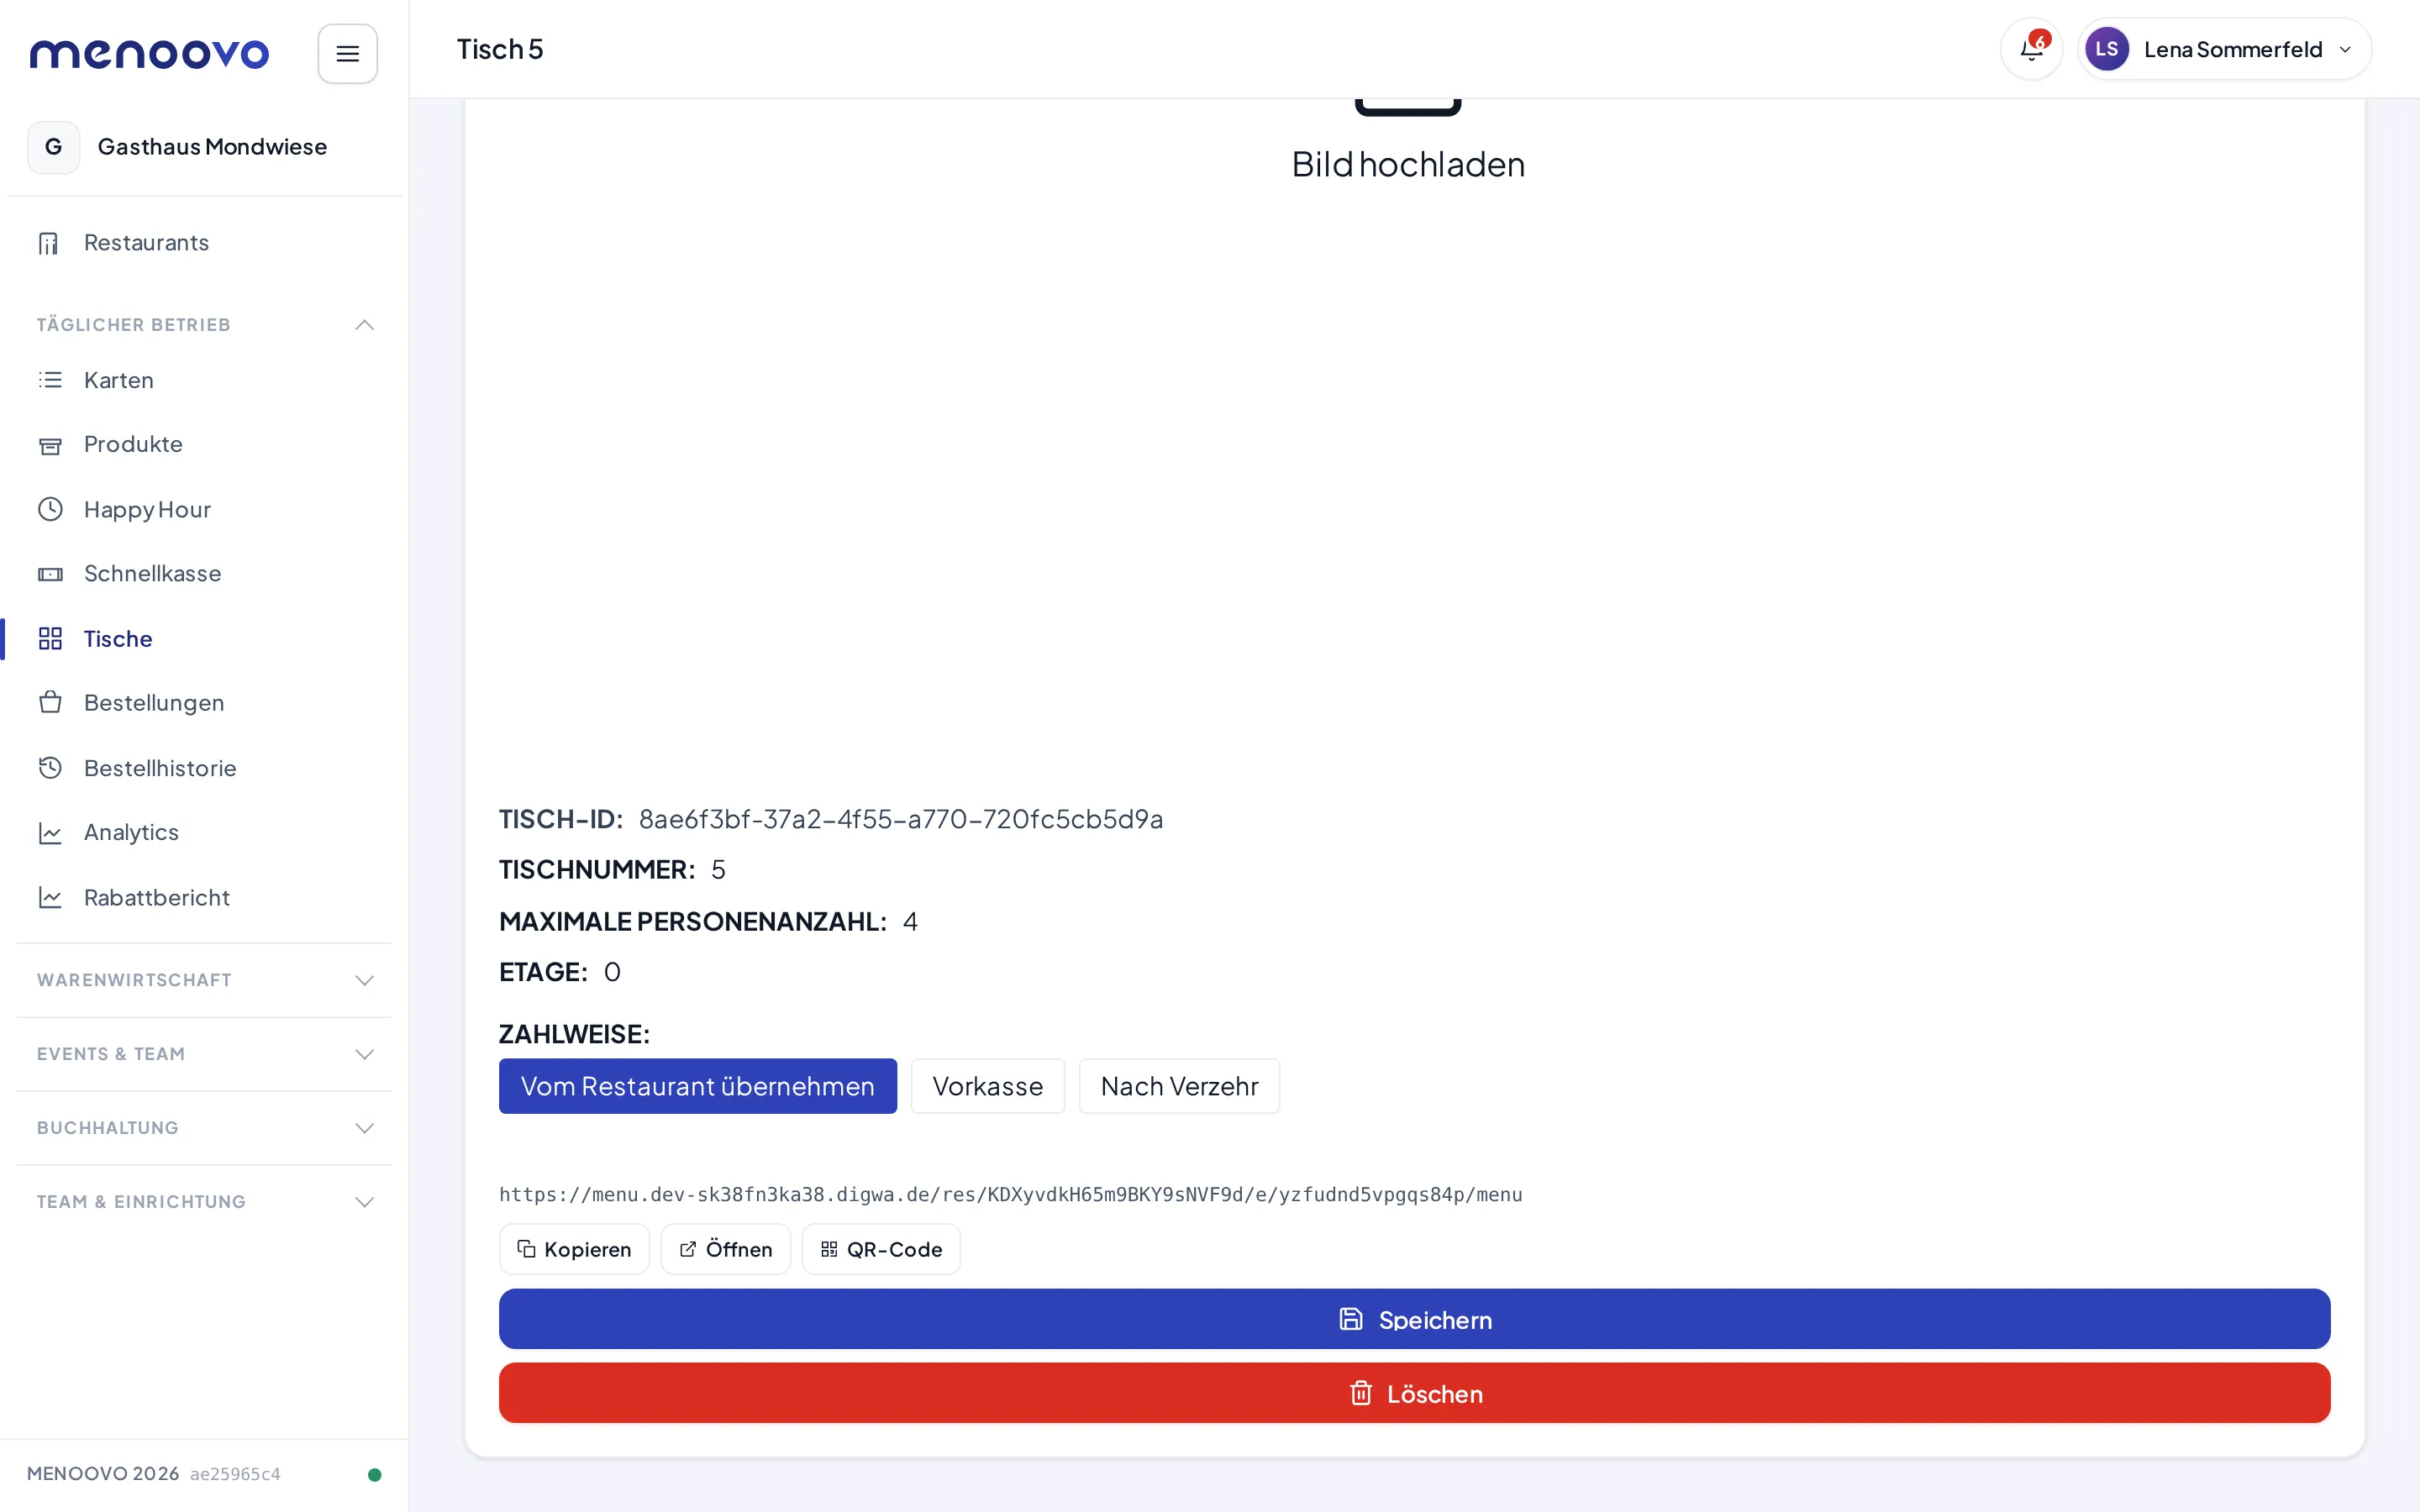The image size is (2420, 1512).
Task: Go to Bestellungen in the sidebar
Action: coord(204,703)
